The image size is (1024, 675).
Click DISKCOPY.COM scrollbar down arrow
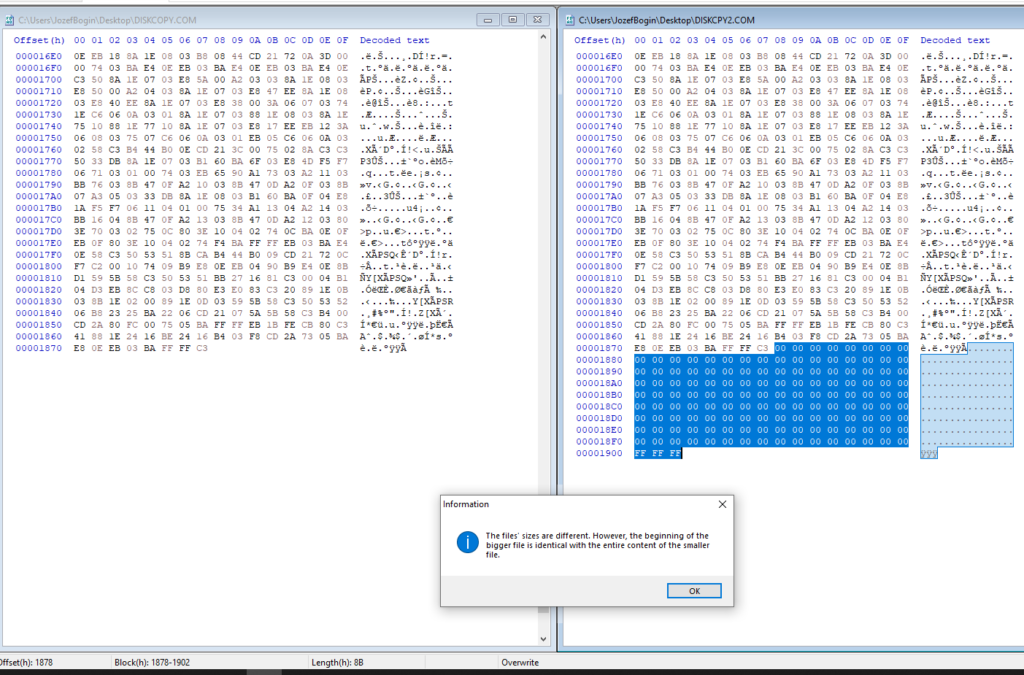coord(543,639)
